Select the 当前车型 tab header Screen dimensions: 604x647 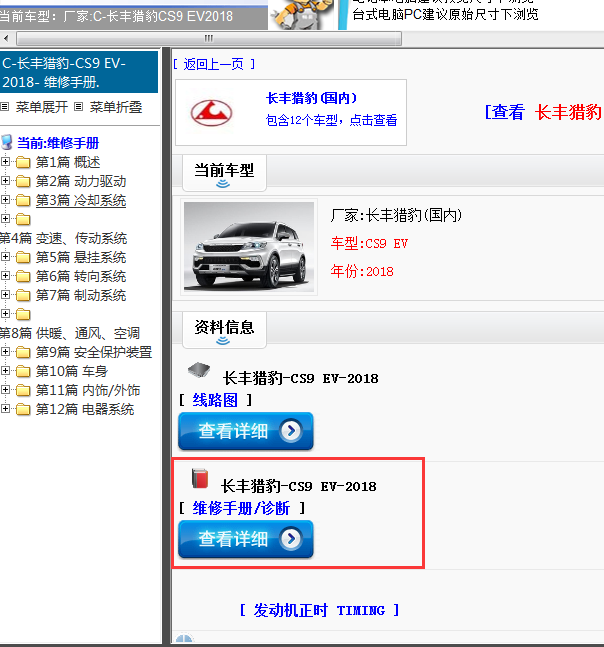click(224, 173)
